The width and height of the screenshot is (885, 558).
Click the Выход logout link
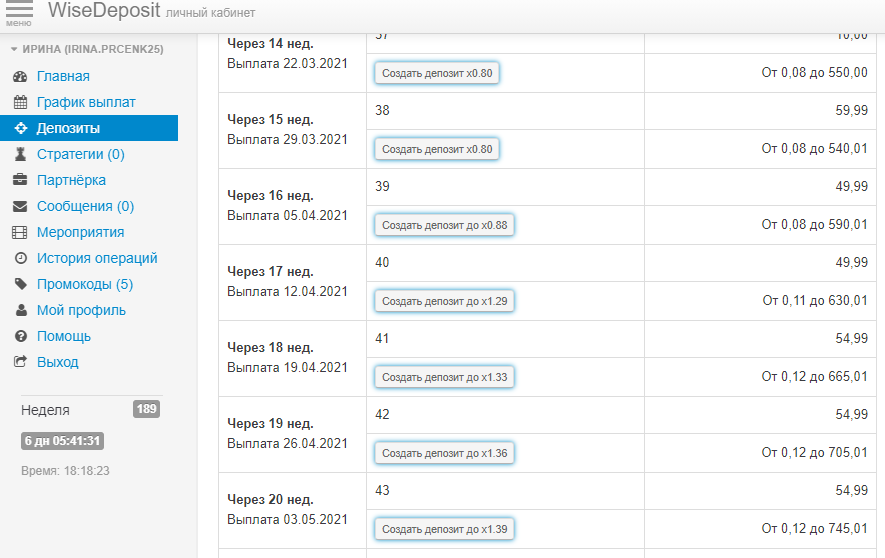pos(57,362)
